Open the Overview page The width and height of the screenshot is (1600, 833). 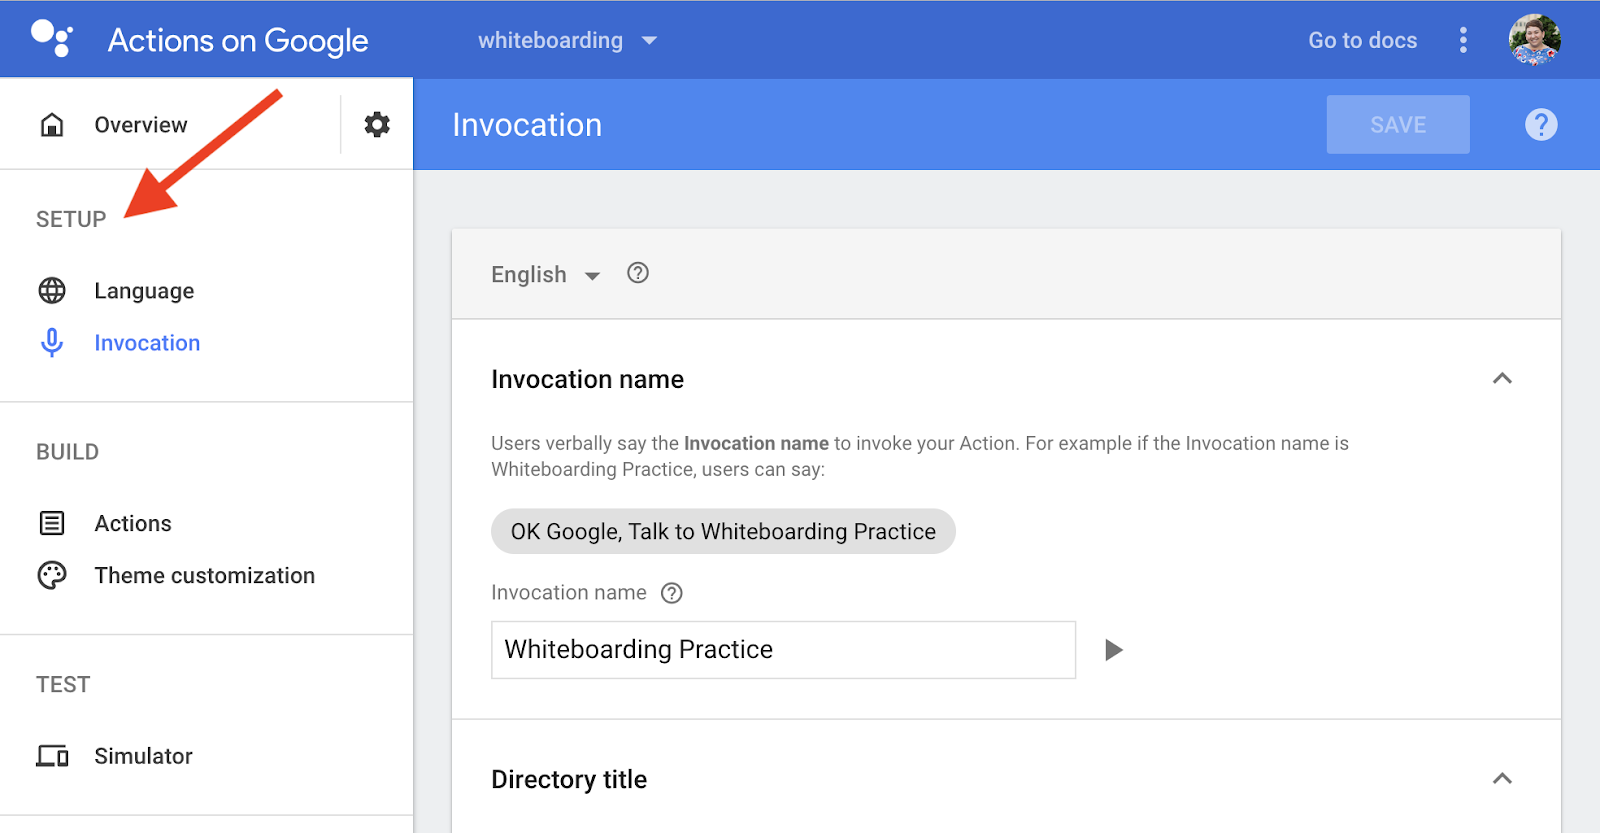click(140, 125)
